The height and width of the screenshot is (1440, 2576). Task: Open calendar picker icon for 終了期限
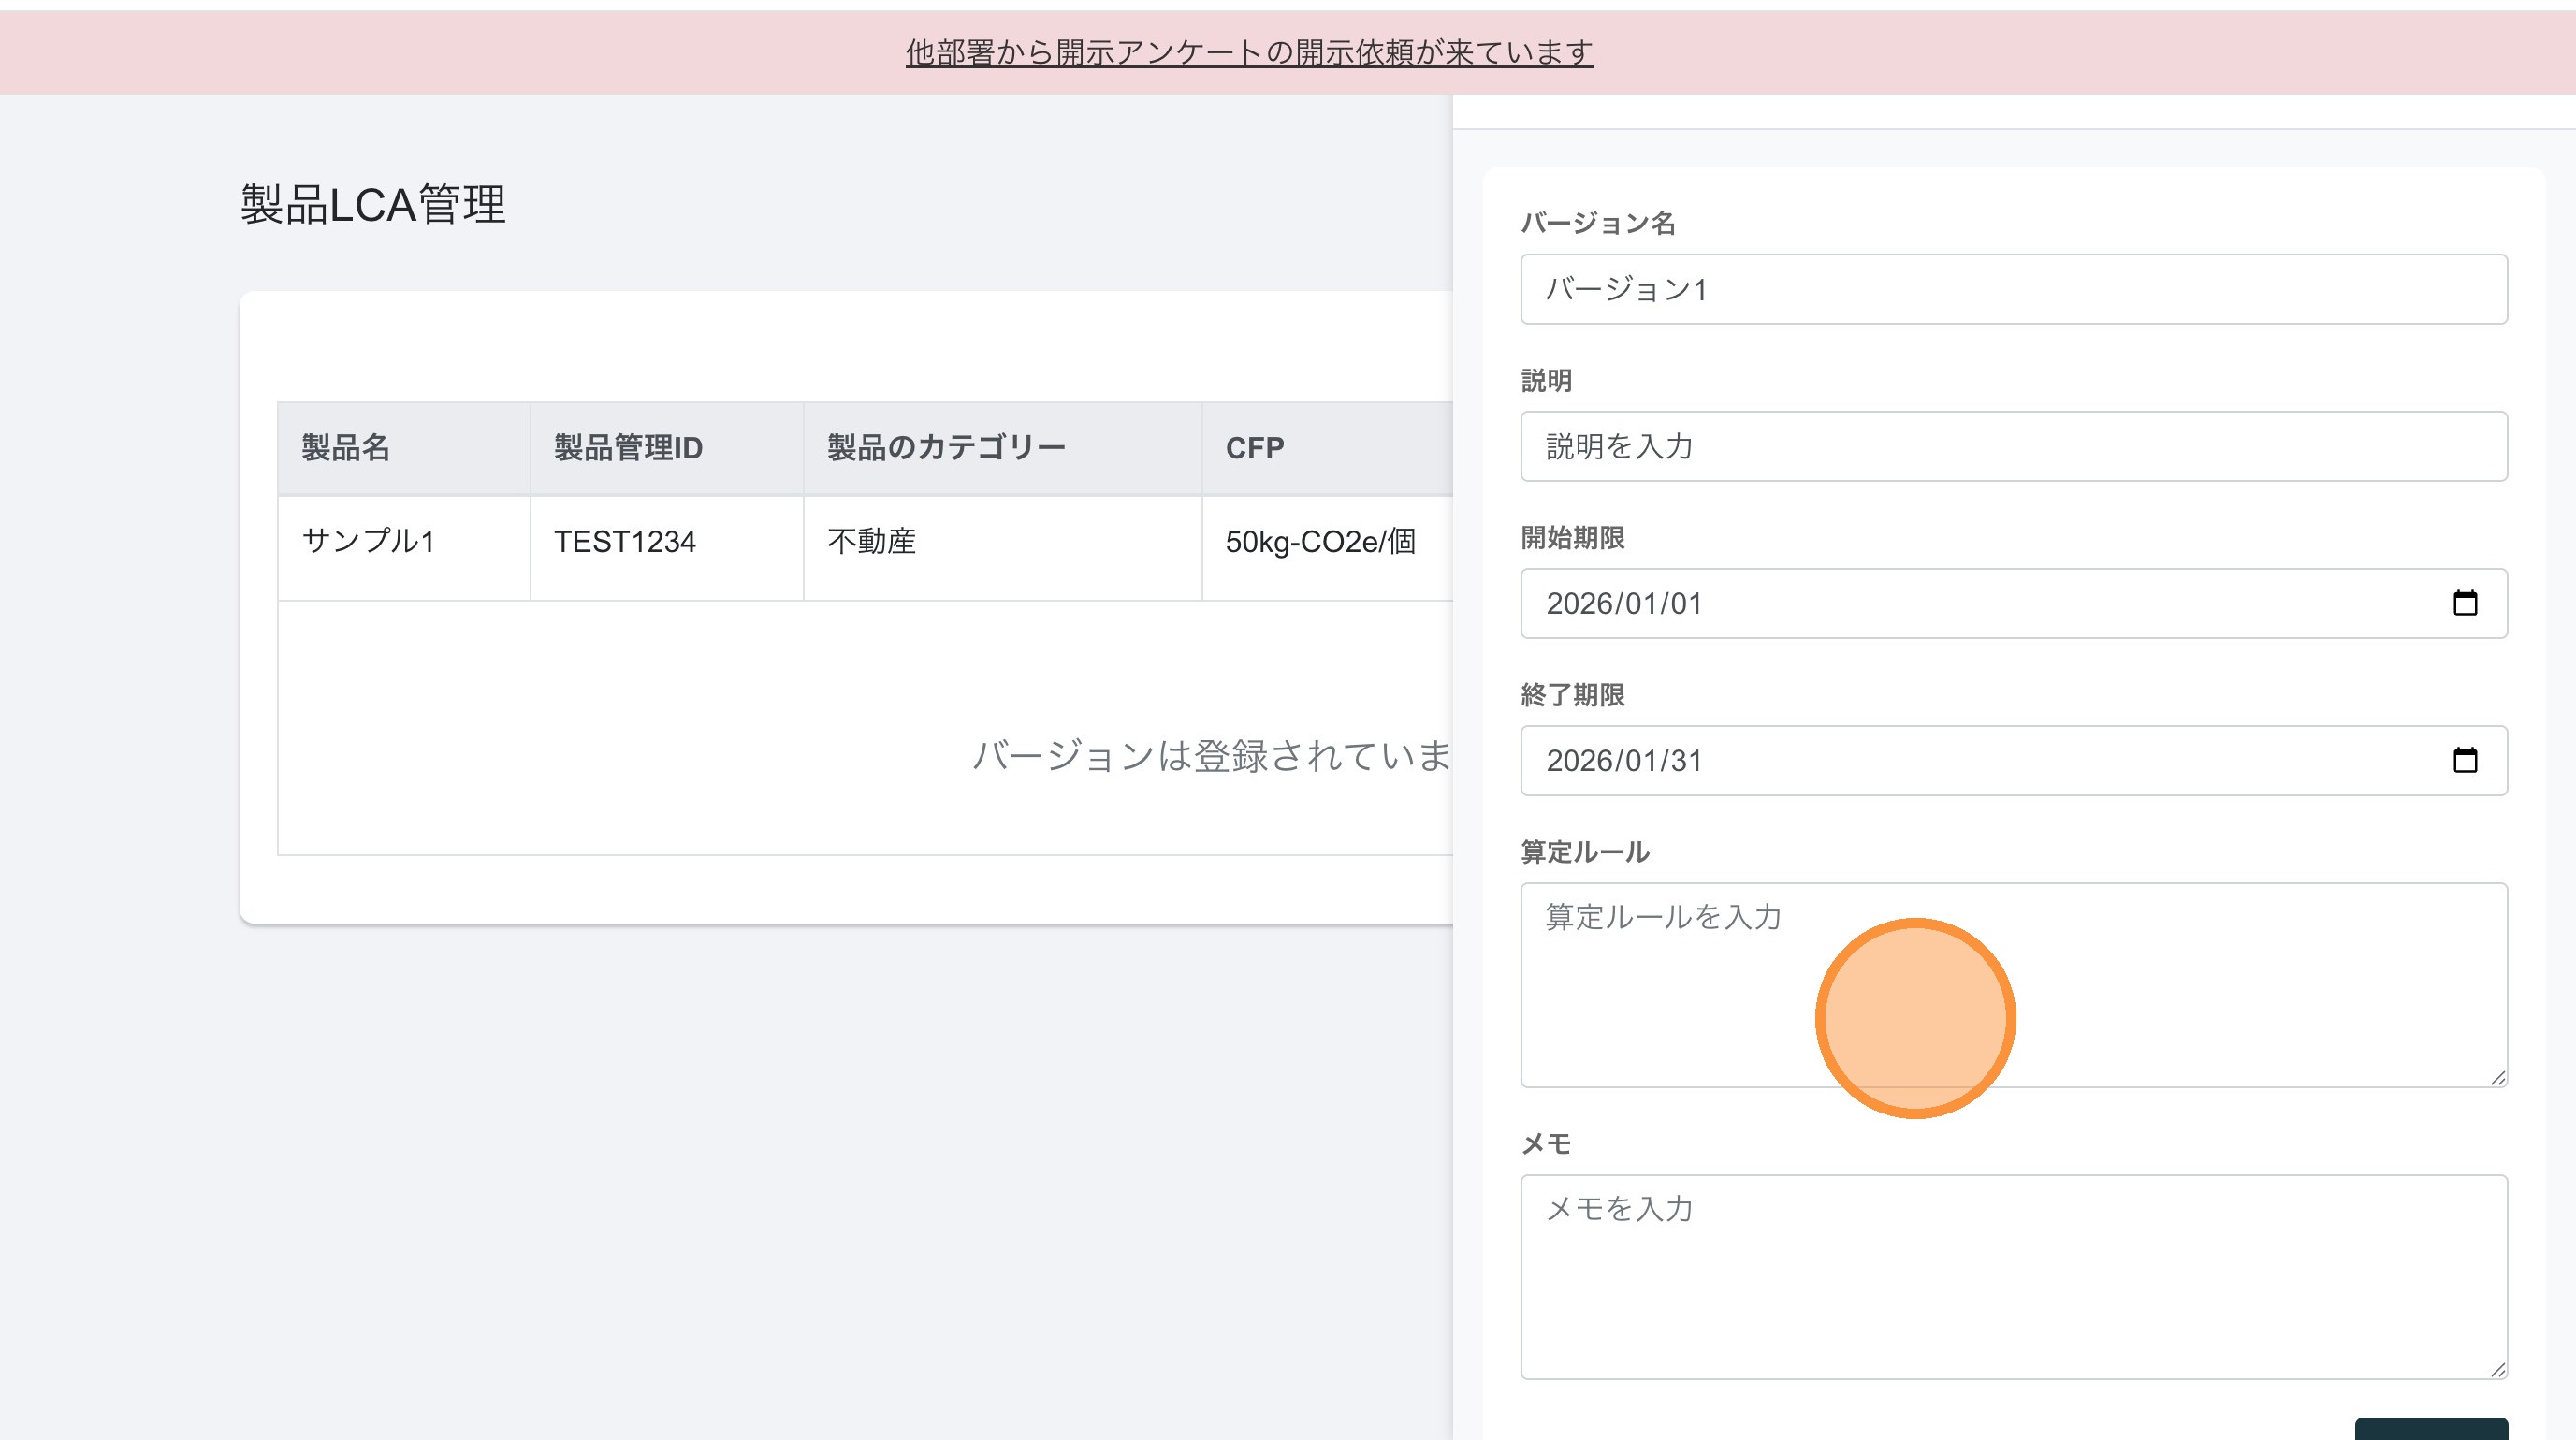[2464, 760]
